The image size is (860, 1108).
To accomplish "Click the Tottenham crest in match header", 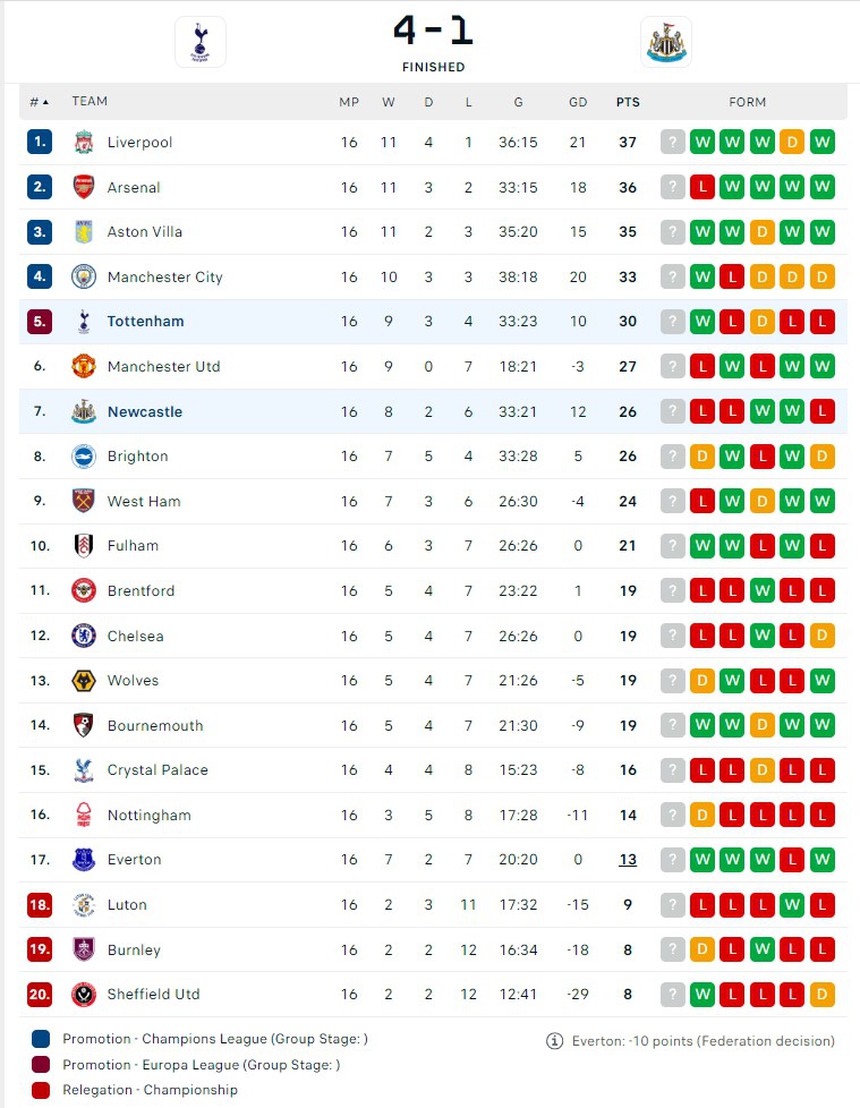I will (200, 42).
